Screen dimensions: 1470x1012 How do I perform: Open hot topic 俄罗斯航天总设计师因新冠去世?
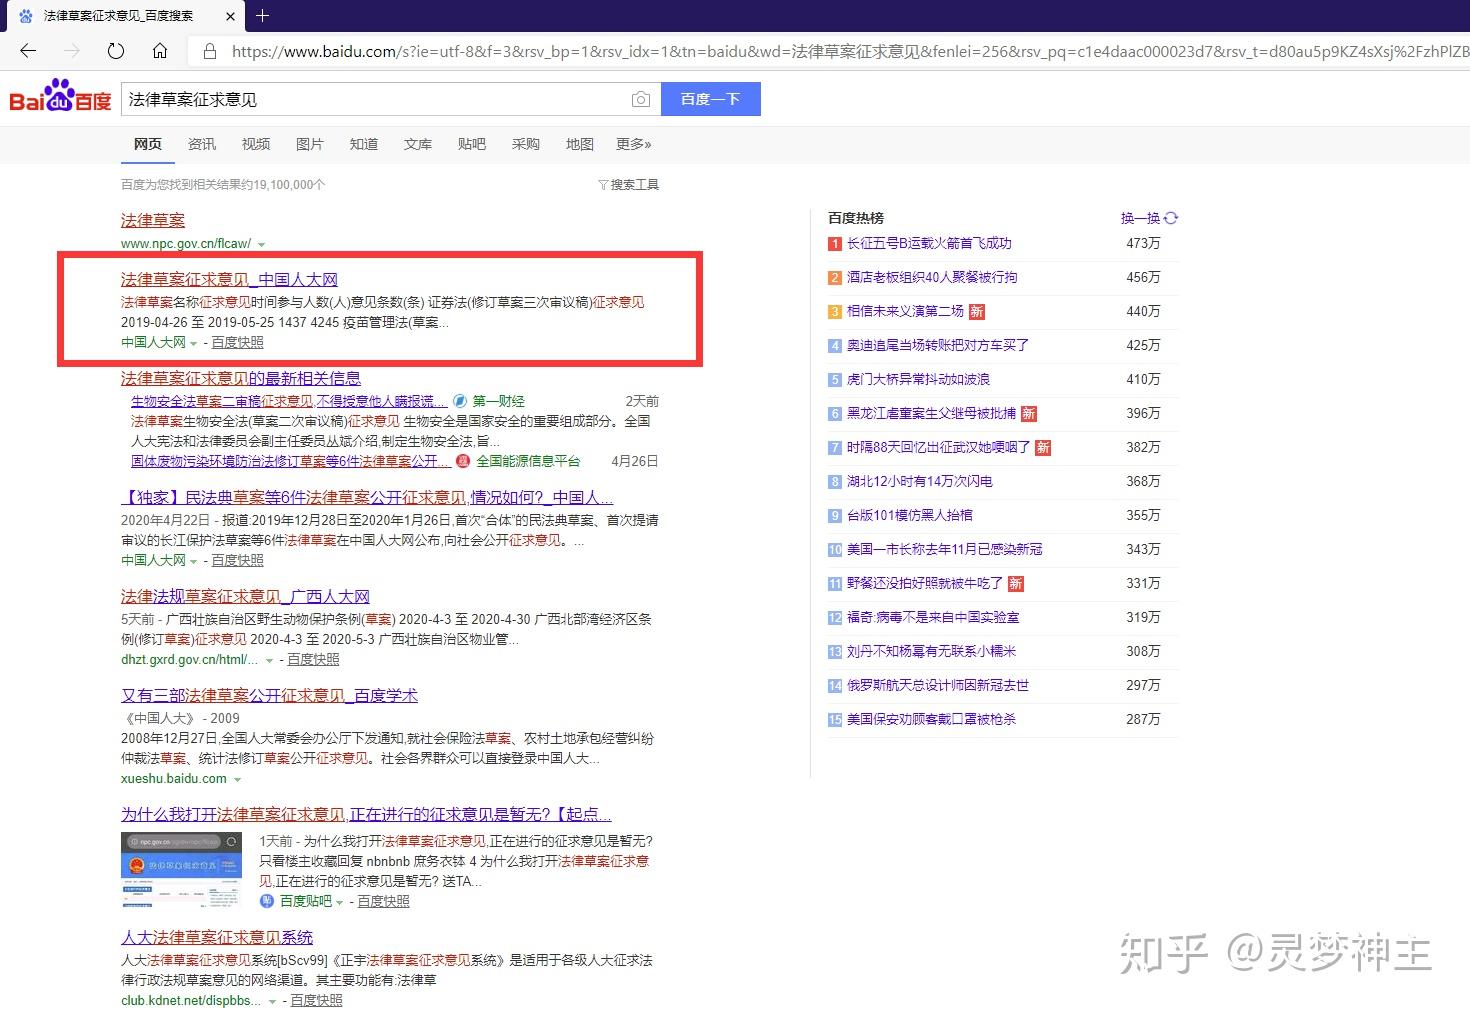[938, 685]
